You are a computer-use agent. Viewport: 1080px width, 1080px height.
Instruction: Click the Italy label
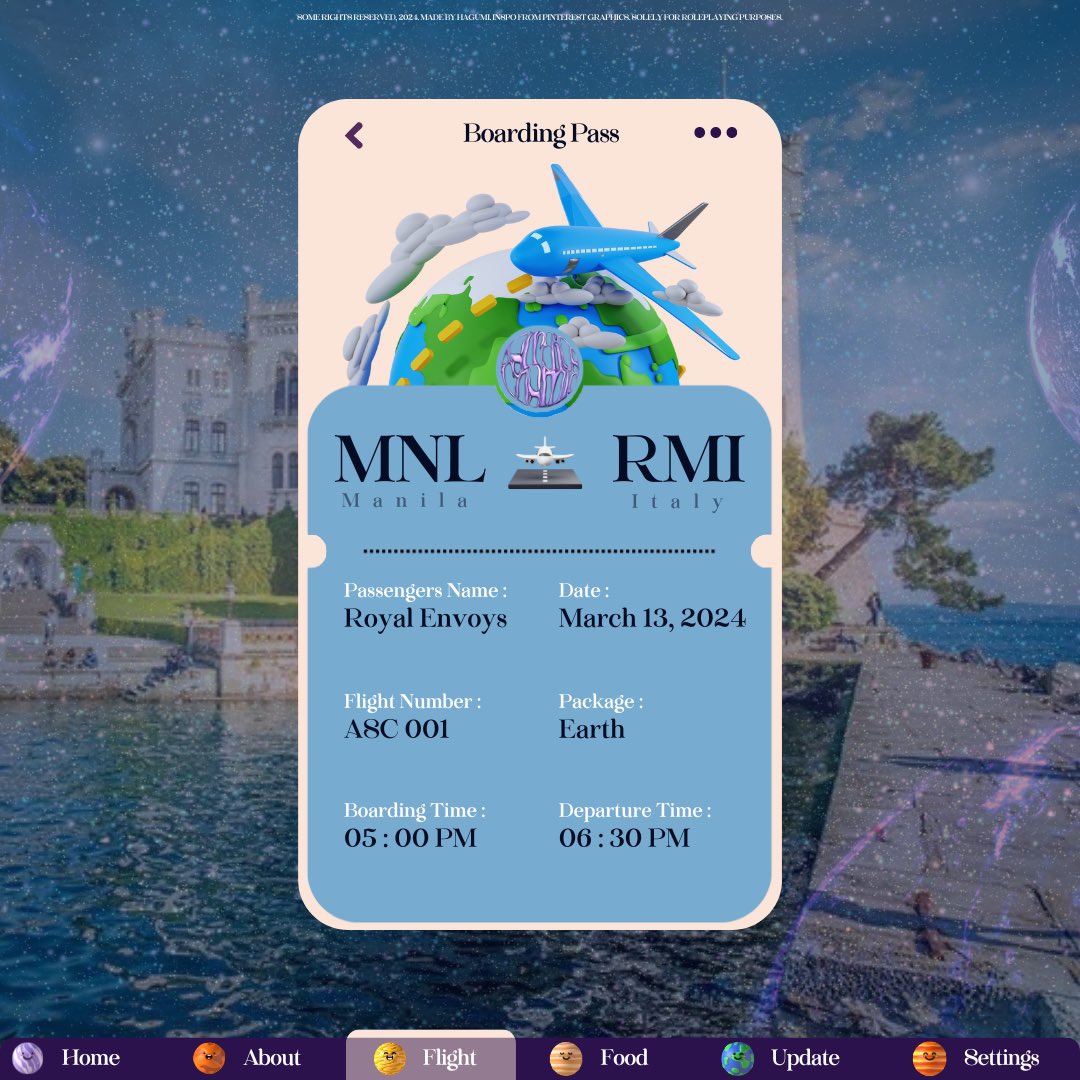click(678, 501)
